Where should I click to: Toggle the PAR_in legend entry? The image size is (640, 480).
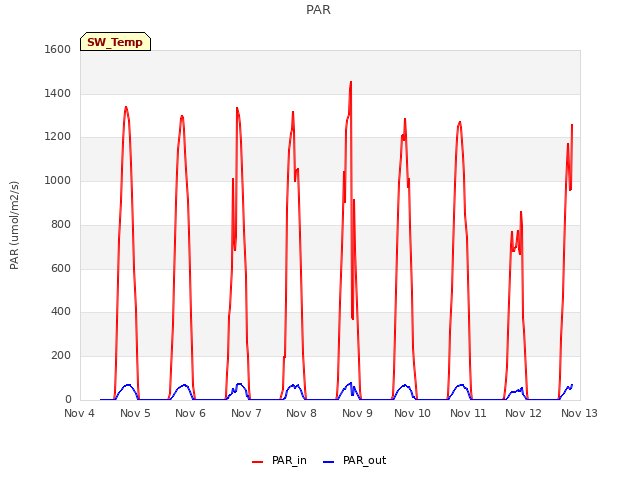point(279,461)
